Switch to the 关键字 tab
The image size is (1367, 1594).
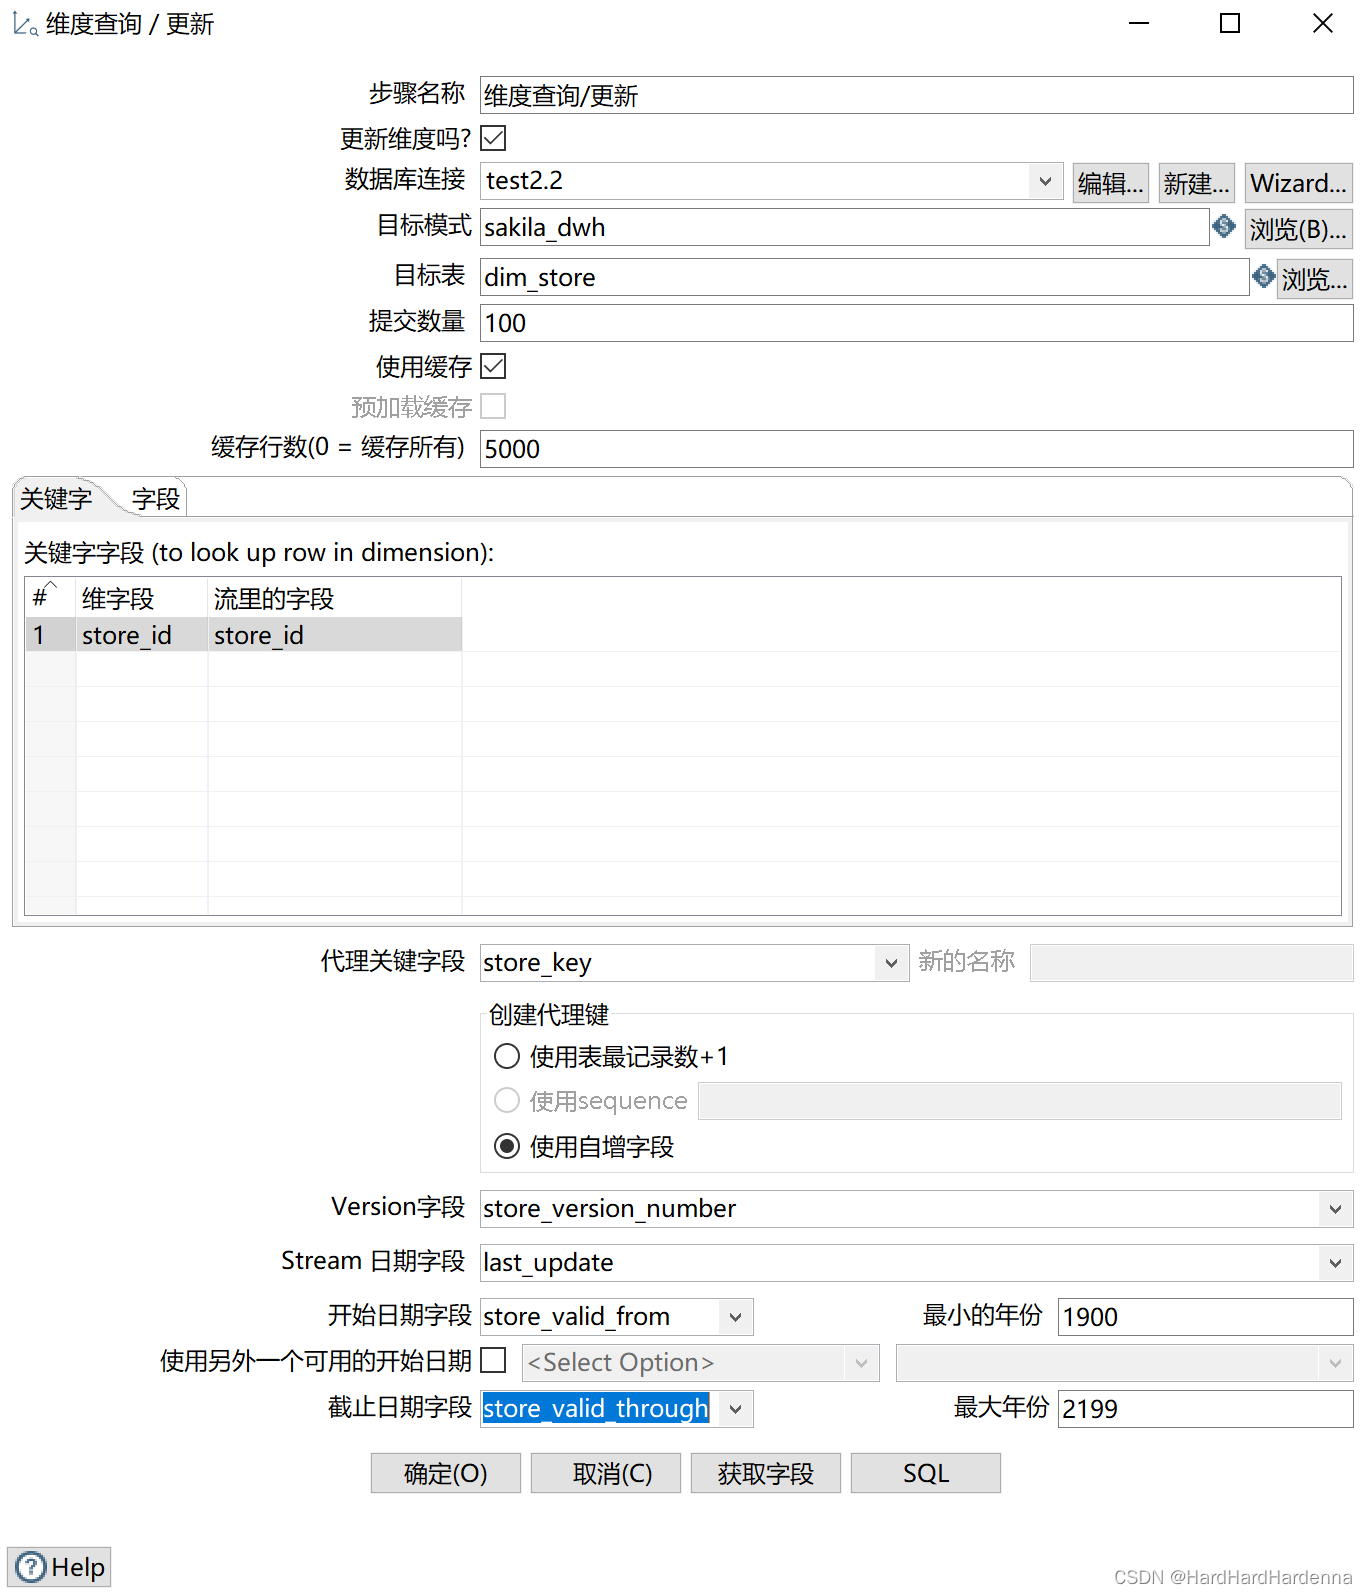point(57,499)
